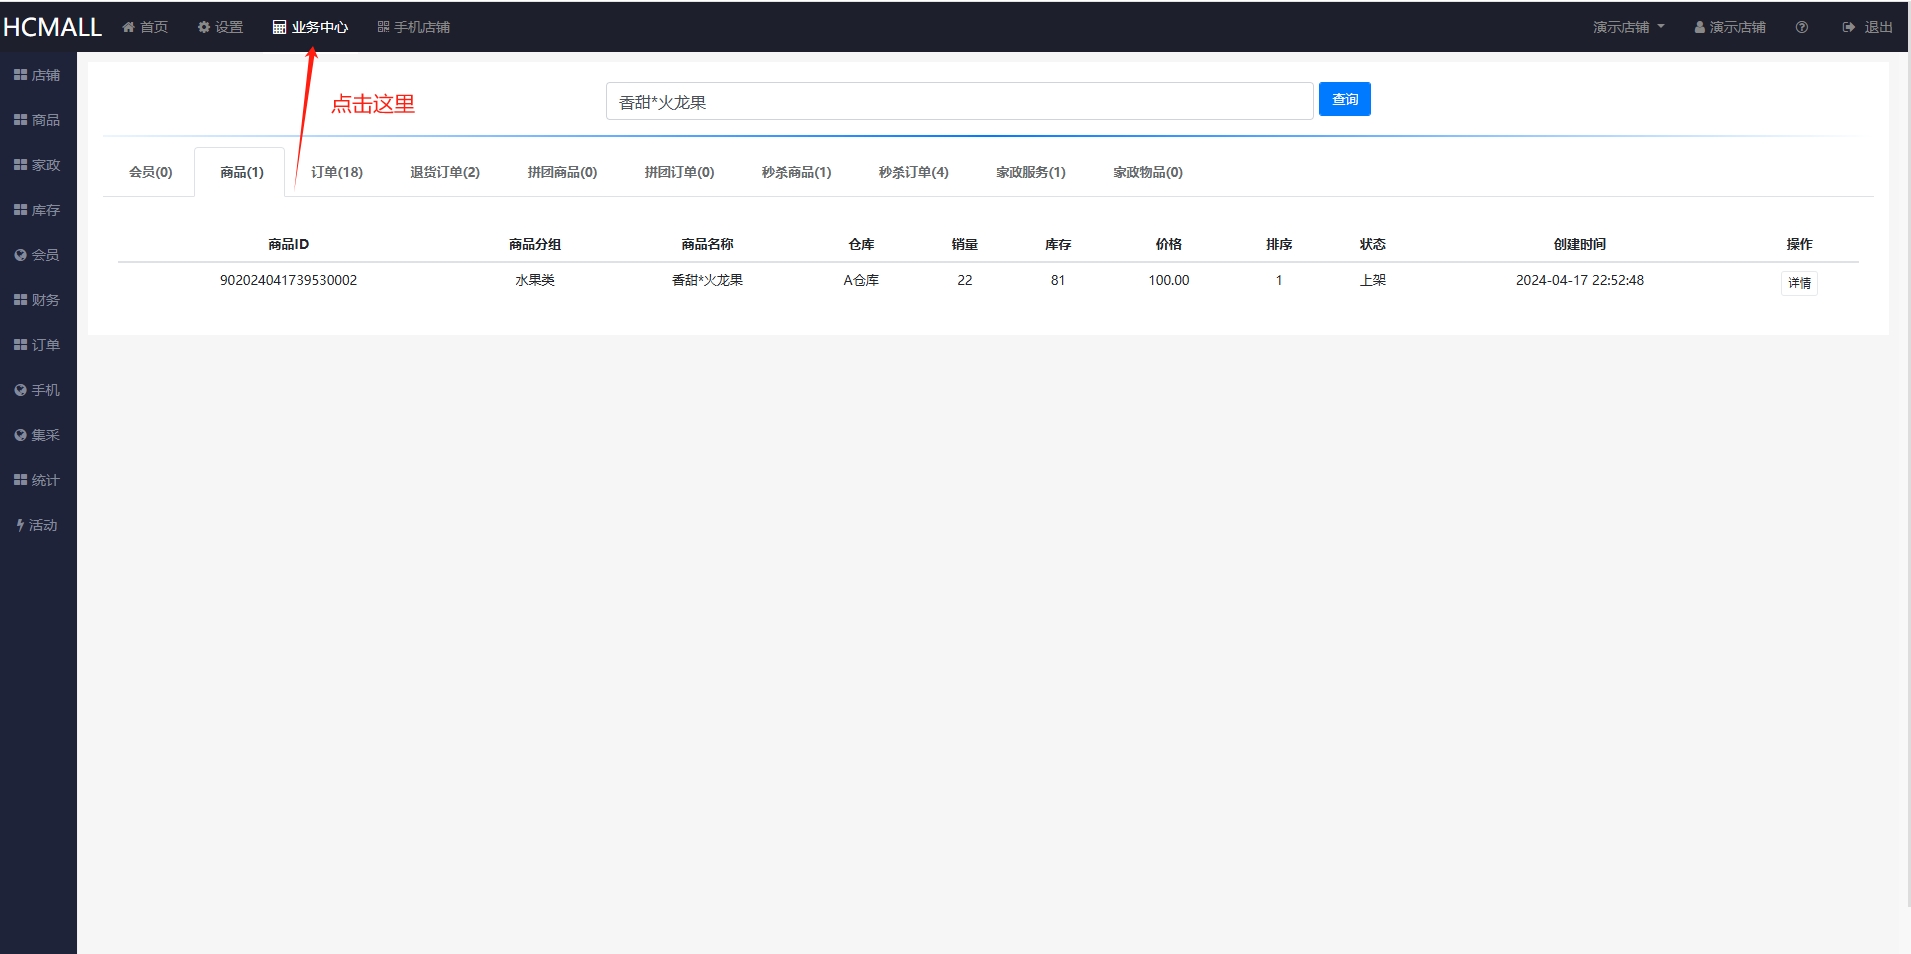Click product ID 902024041739530002

pyautogui.click(x=288, y=280)
